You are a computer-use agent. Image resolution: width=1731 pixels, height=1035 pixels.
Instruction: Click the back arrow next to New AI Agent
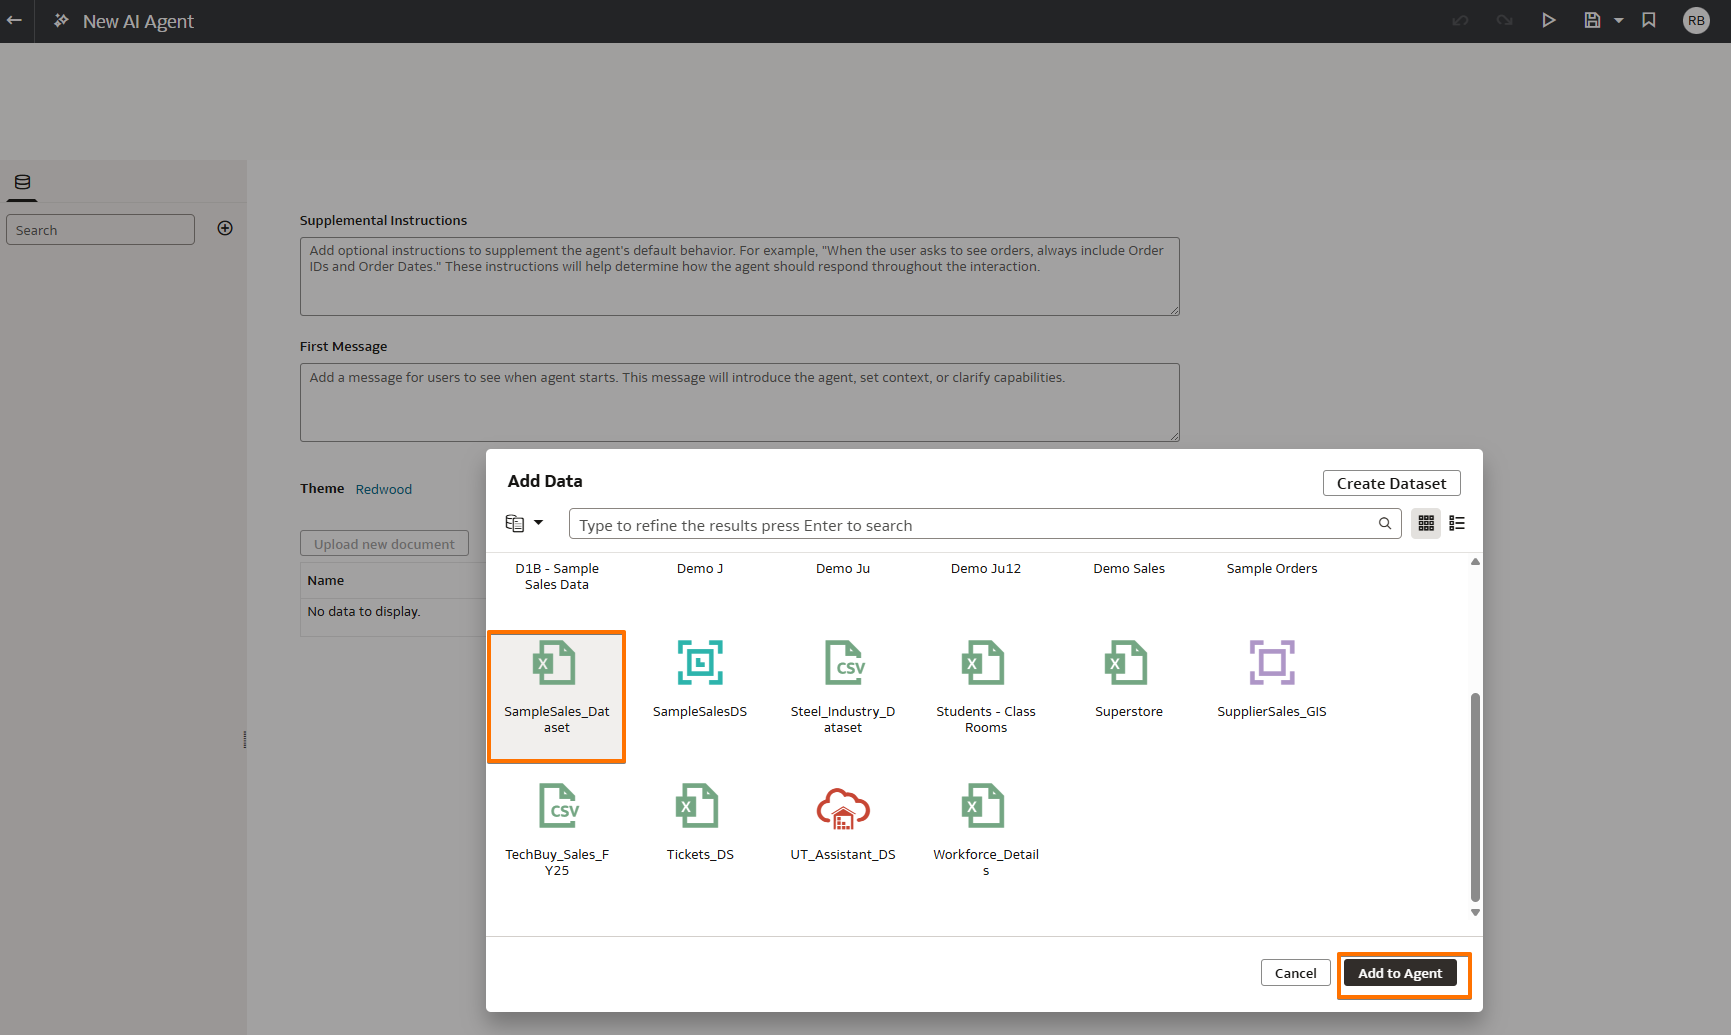click(15, 21)
